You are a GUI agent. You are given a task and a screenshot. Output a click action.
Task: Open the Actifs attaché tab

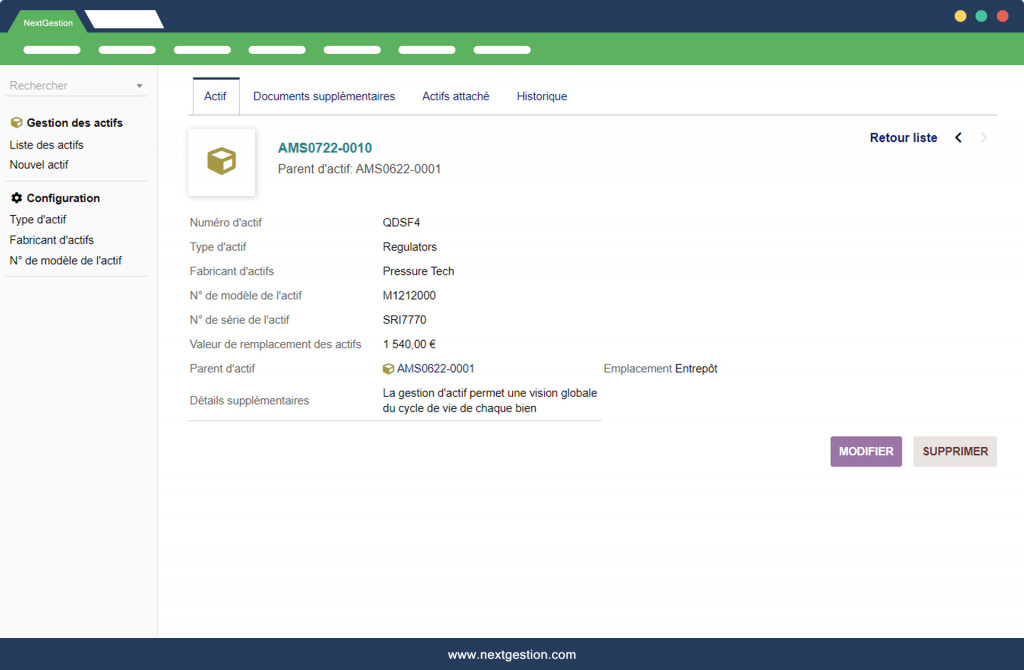(x=455, y=97)
